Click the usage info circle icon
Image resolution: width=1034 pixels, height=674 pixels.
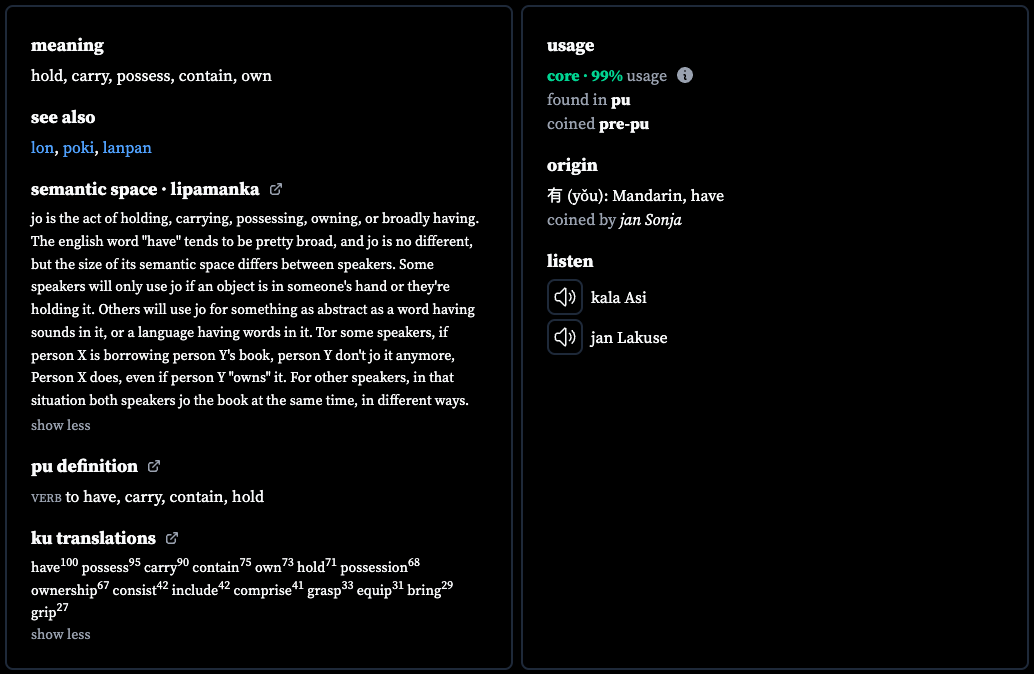point(684,75)
